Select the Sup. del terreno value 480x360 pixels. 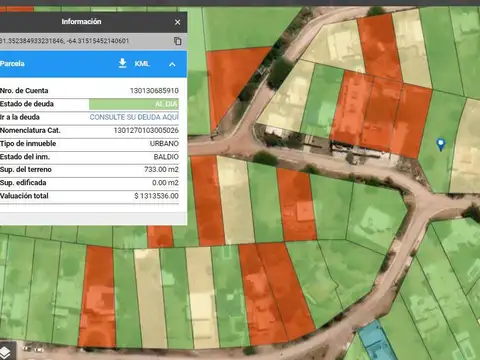[161, 170]
